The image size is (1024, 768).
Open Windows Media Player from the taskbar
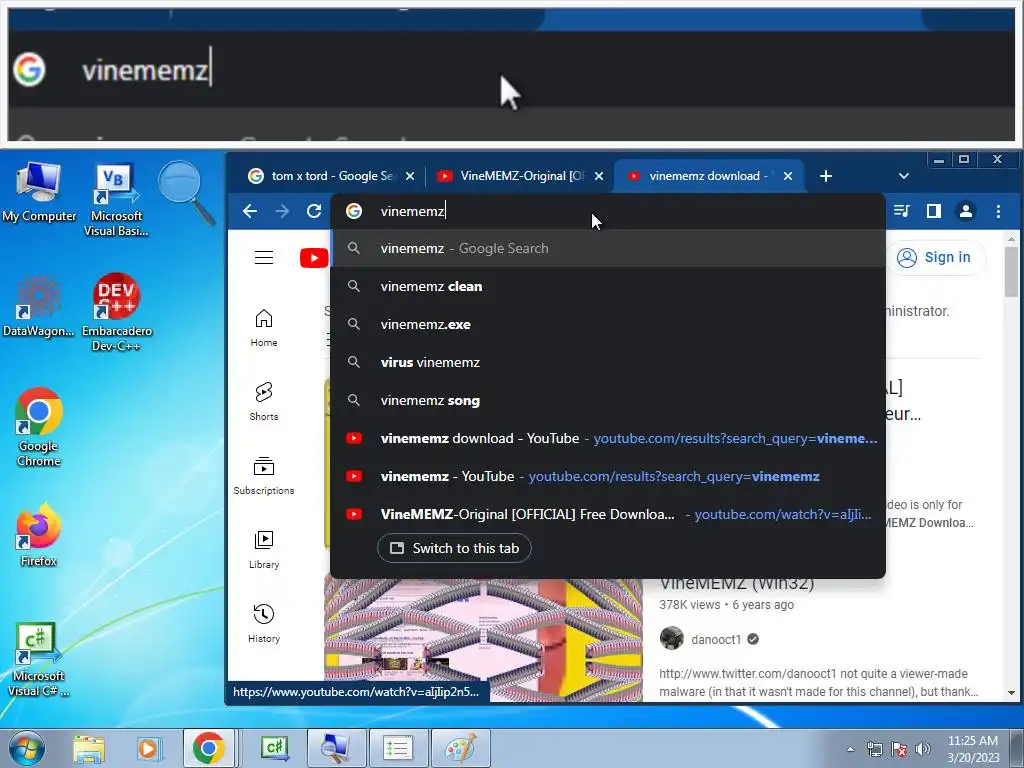[x=149, y=748]
